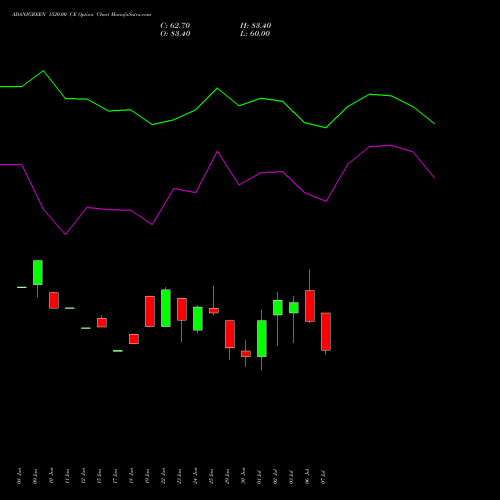Click the 22 Jun date label
The width and height of the screenshot is (500, 500).
coord(163,476)
